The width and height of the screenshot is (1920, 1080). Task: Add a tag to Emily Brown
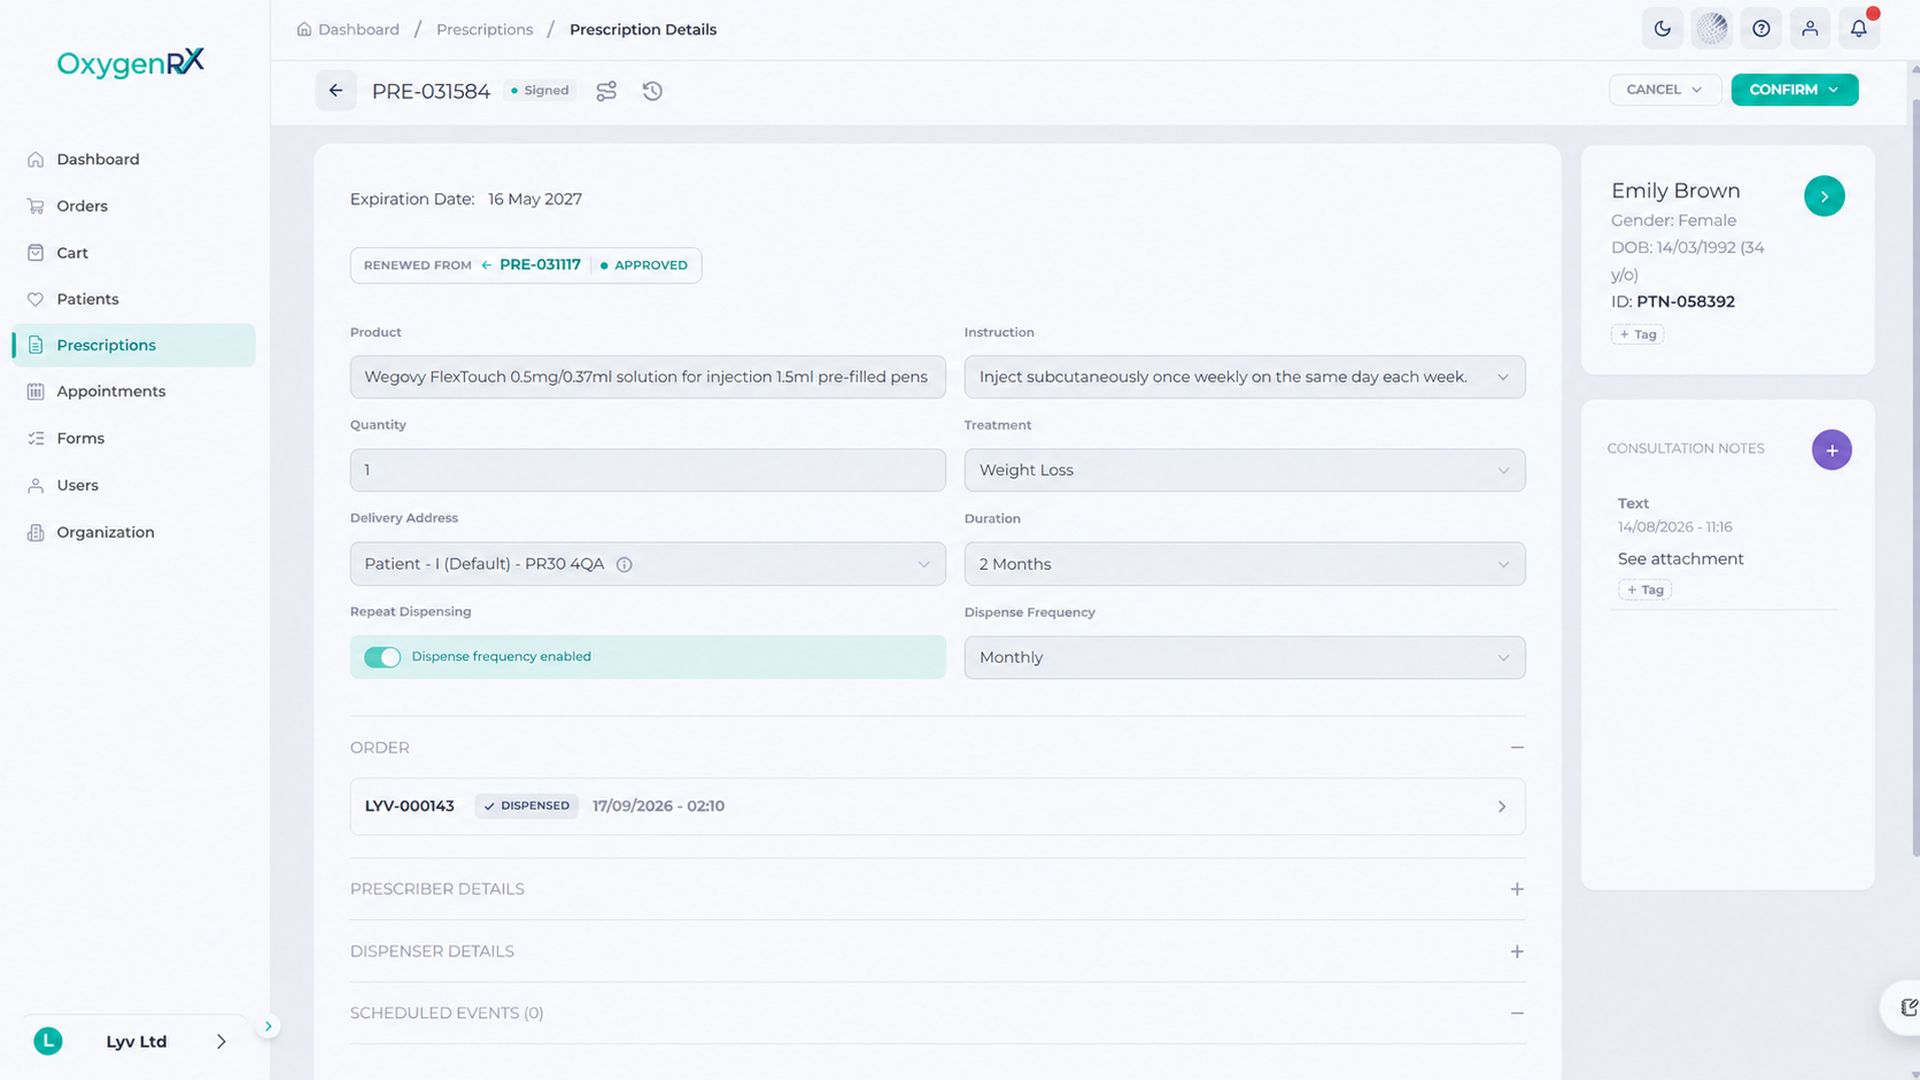(x=1637, y=334)
